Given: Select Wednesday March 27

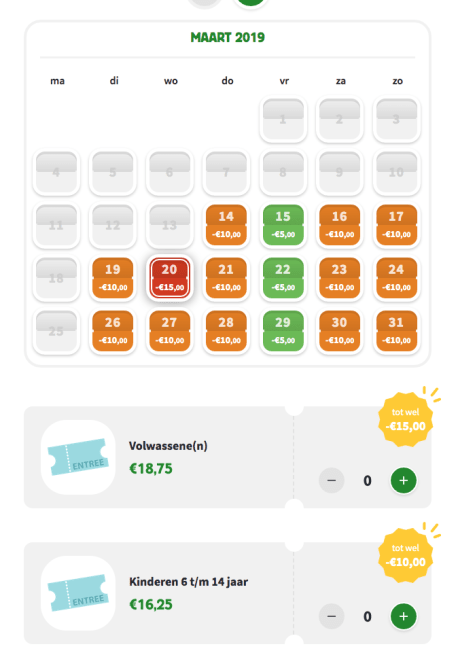Looking at the screenshot, I should [x=170, y=331].
